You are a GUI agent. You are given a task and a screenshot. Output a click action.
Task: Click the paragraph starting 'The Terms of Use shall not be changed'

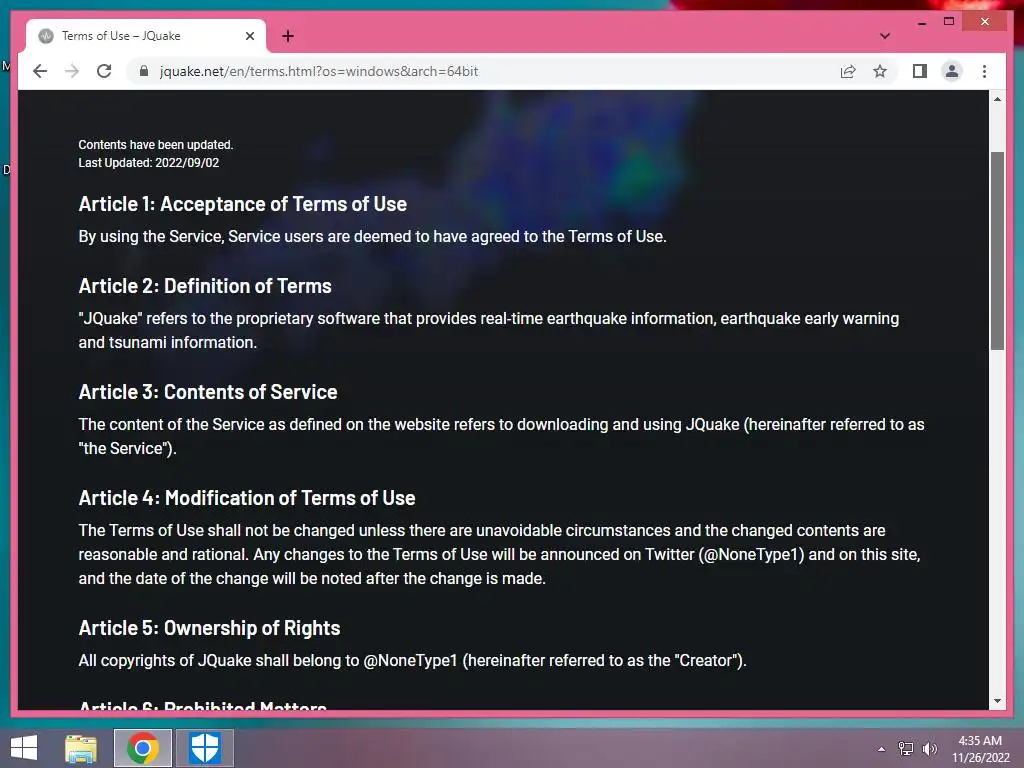pyautogui.click(x=500, y=554)
